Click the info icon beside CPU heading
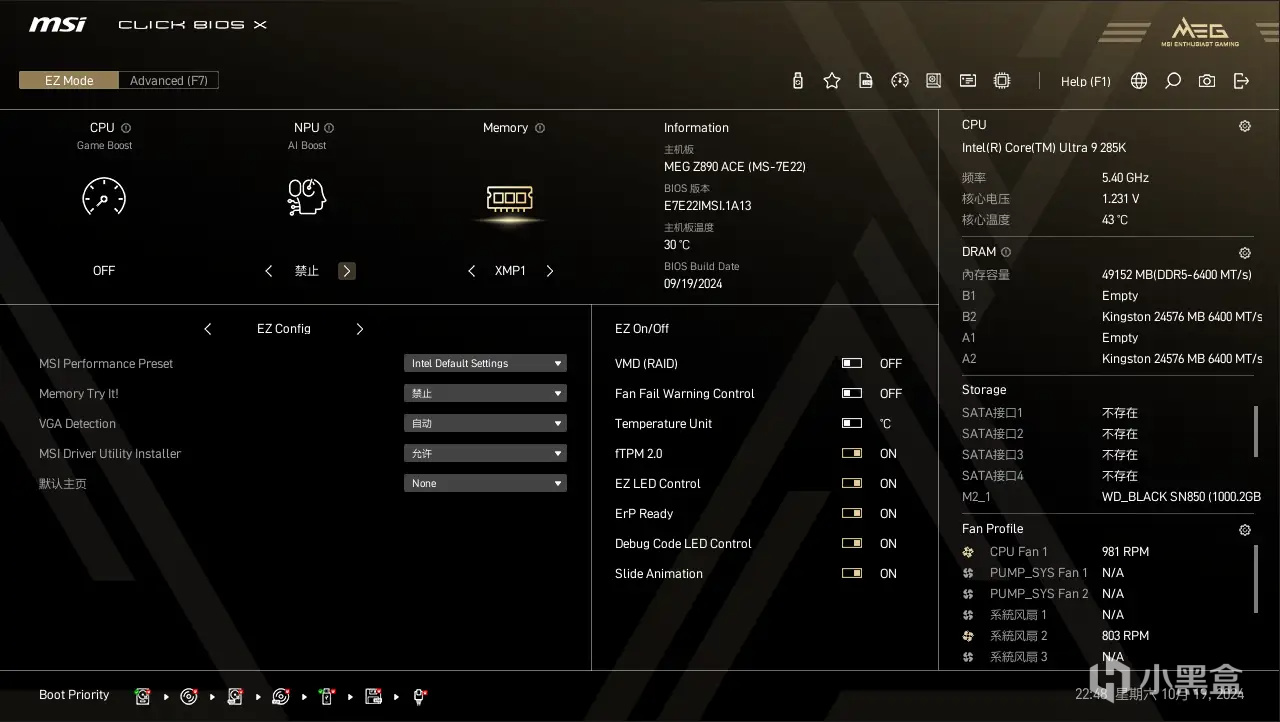The height and width of the screenshot is (722, 1280). 126,128
